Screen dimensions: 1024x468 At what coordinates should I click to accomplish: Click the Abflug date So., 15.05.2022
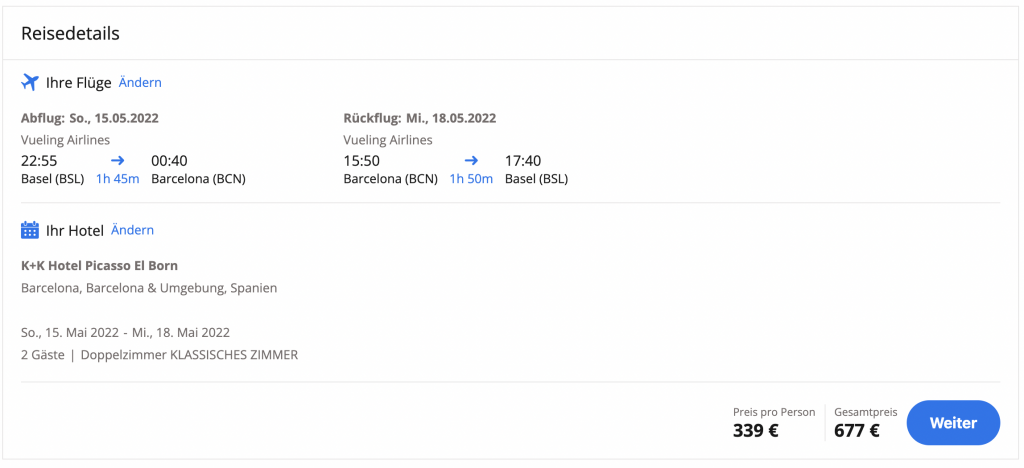[90, 118]
